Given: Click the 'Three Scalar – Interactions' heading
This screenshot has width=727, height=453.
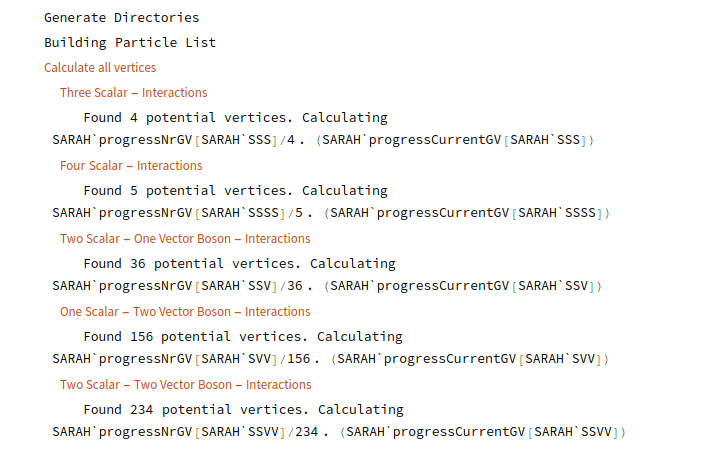Looking at the screenshot, I should point(133,92).
